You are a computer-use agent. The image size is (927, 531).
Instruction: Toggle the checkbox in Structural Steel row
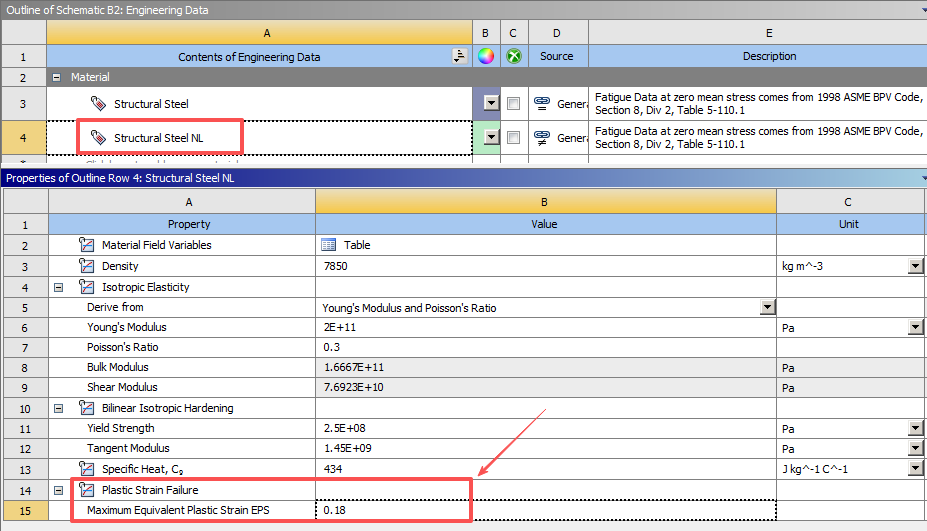(514, 103)
